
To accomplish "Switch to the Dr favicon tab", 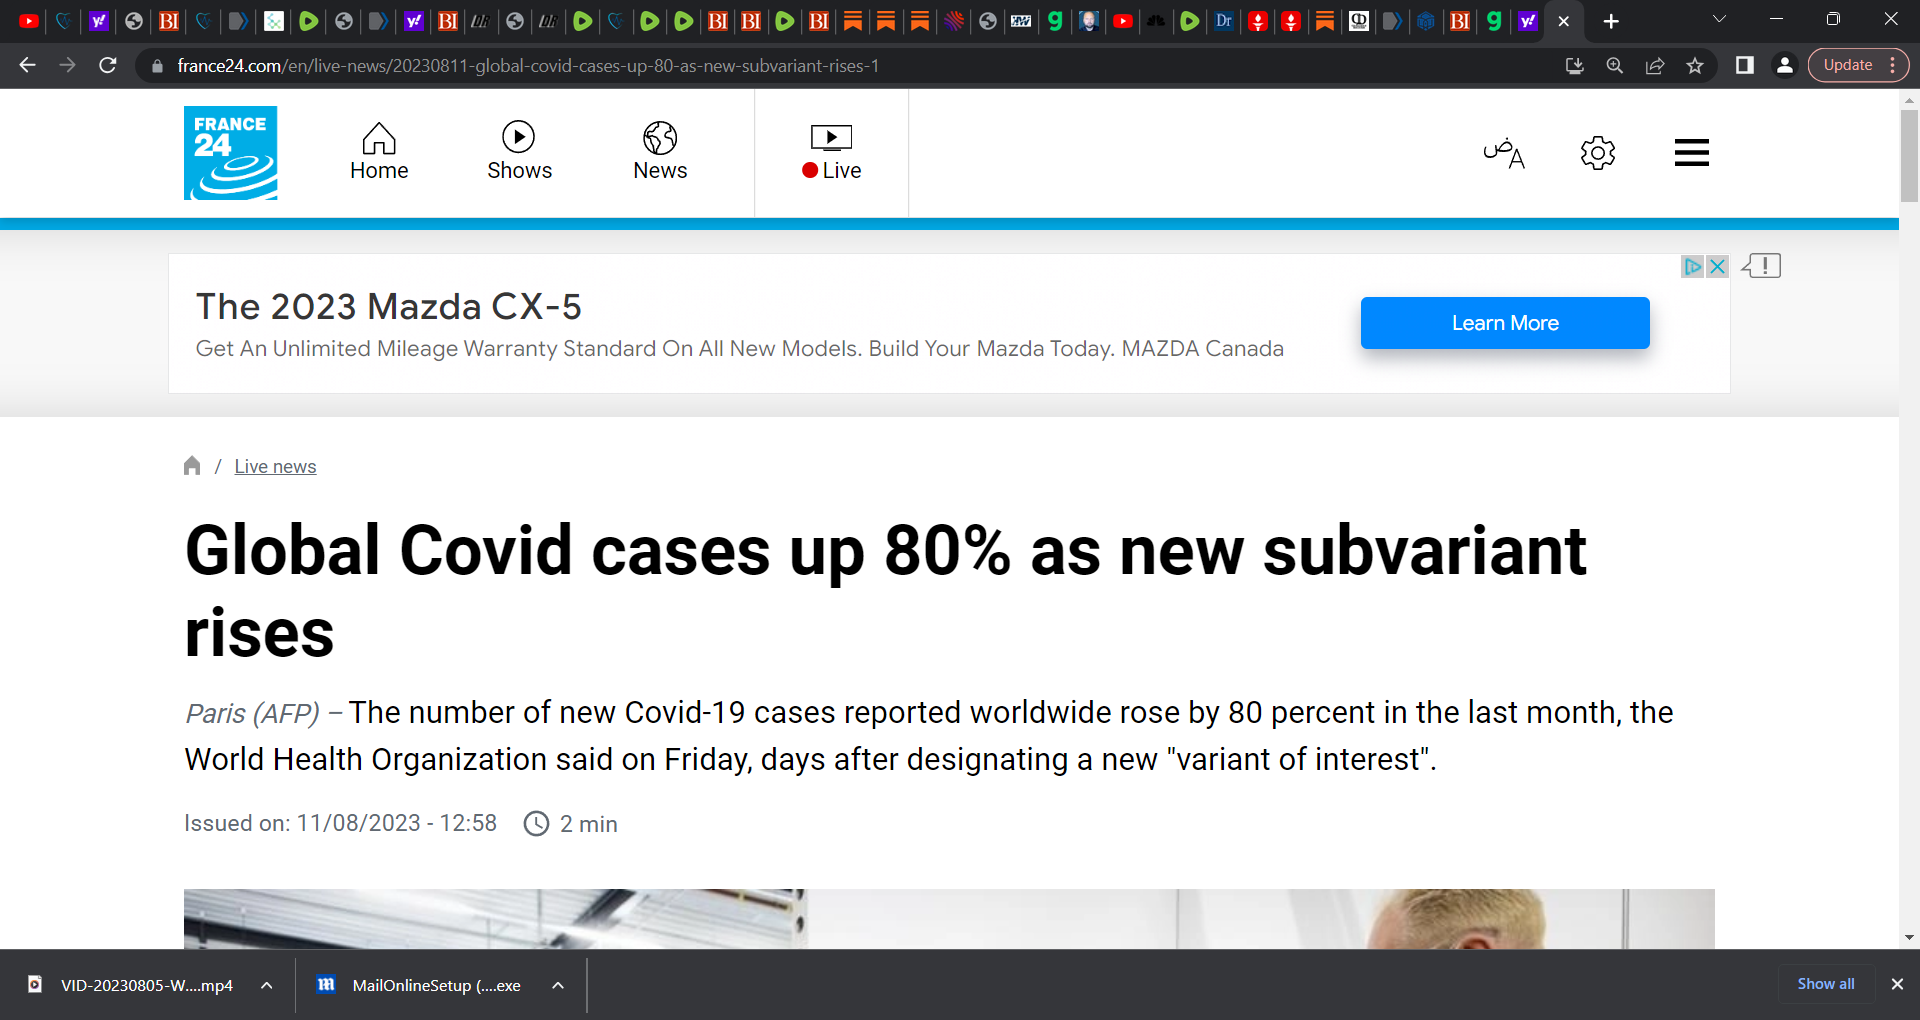I will [x=1224, y=21].
